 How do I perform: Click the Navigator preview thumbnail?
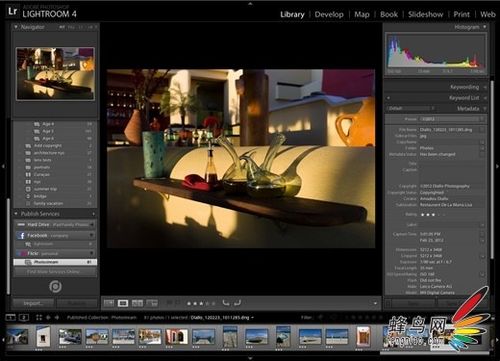55,74
